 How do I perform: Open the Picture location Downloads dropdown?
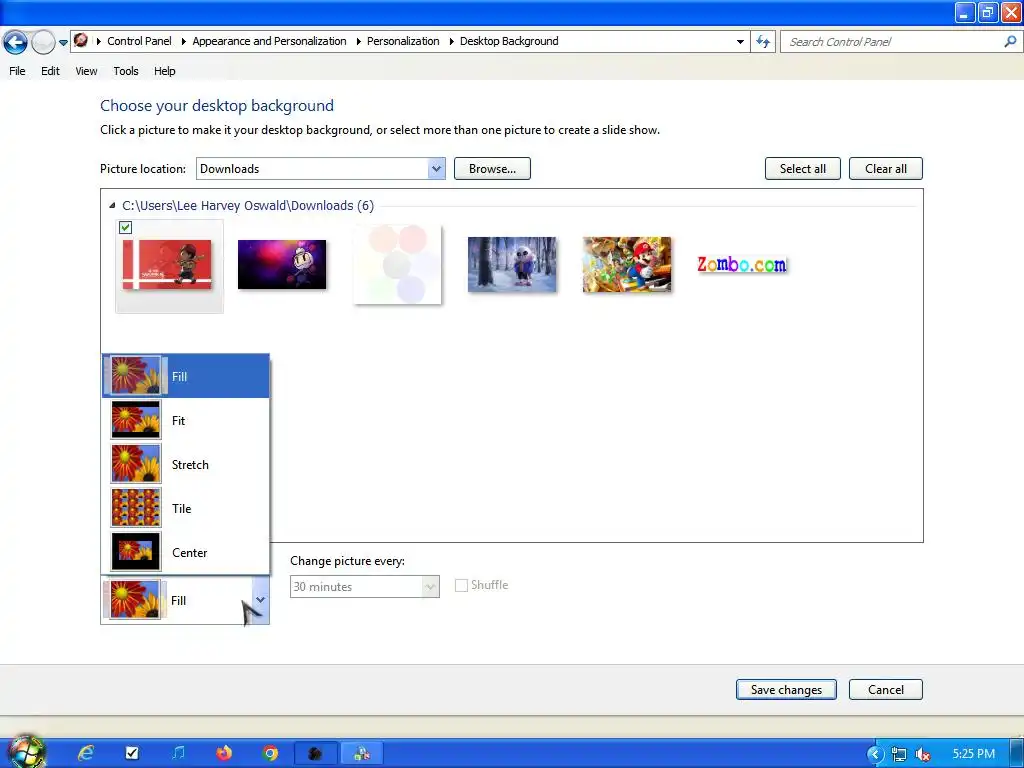(x=321, y=168)
